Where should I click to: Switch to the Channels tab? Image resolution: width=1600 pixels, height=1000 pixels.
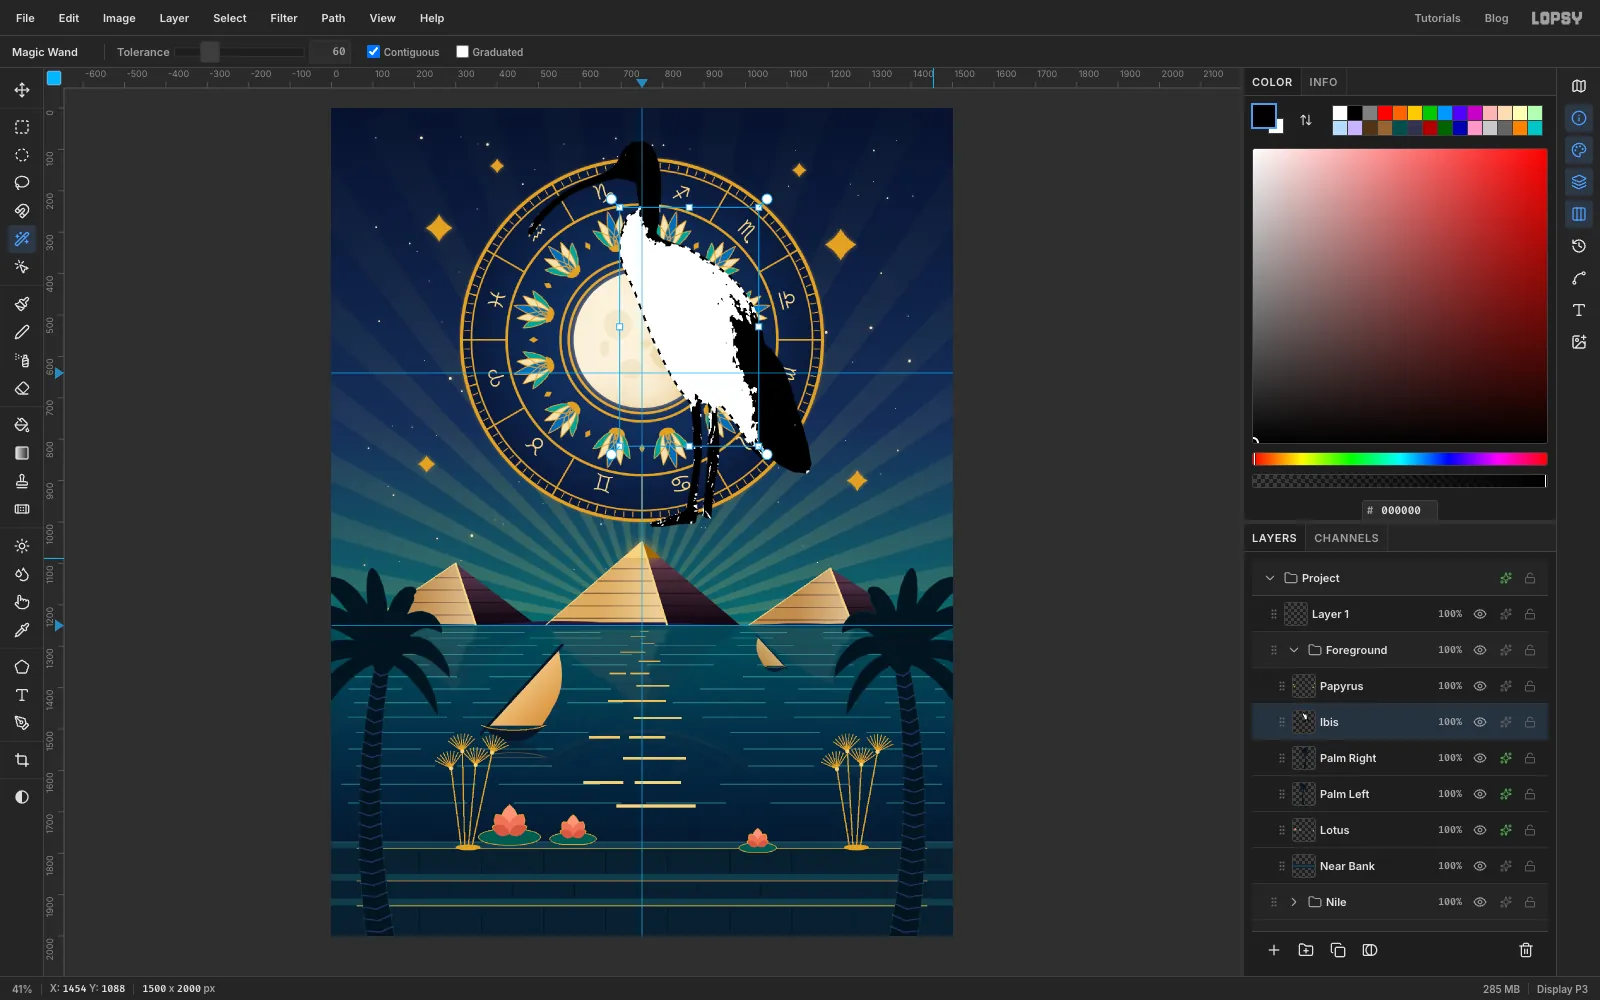pyautogui.click(x=1346, y=538)
